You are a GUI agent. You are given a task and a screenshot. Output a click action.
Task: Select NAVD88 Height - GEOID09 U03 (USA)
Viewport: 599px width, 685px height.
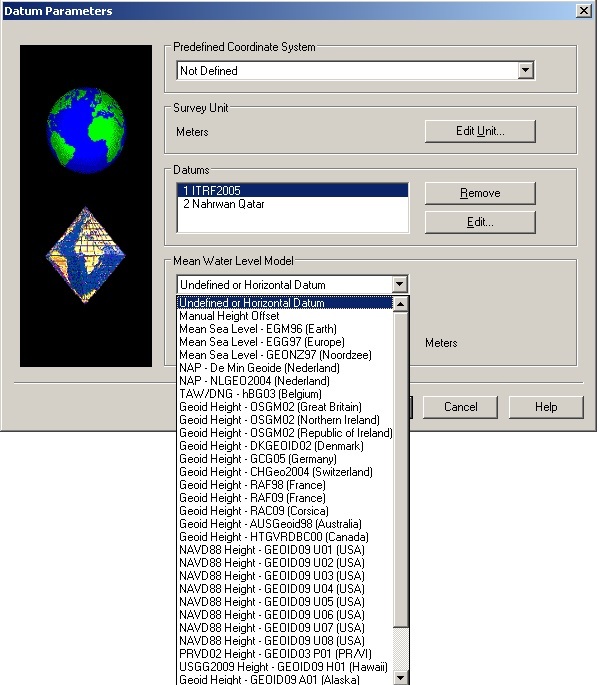click(x=285, y=576)
